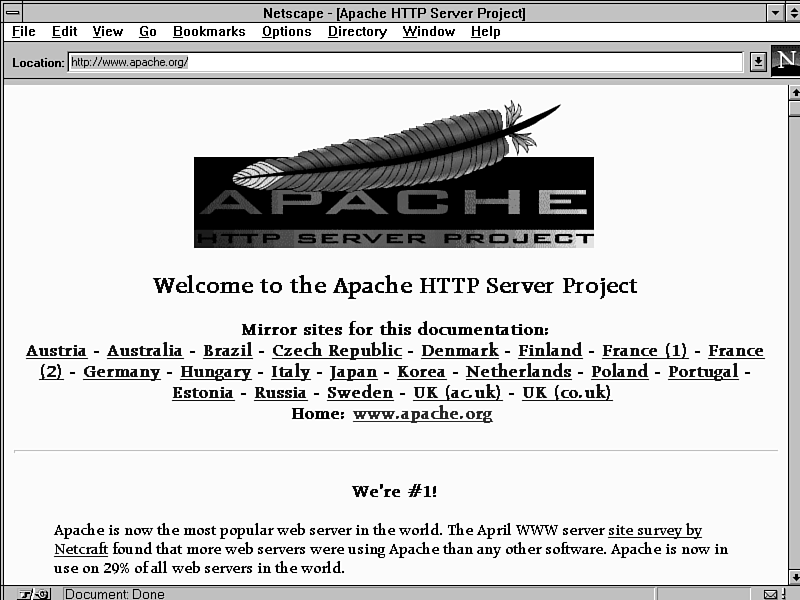
Task: Click the We're #1! heading
Action: point(394,491)
